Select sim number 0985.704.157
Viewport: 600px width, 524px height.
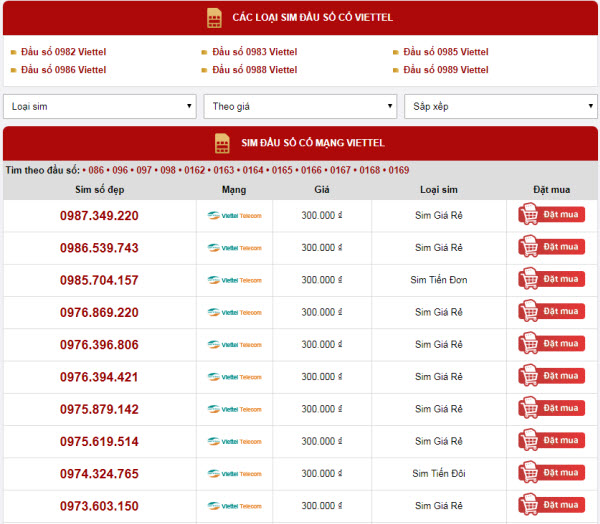tap(99, 280)
